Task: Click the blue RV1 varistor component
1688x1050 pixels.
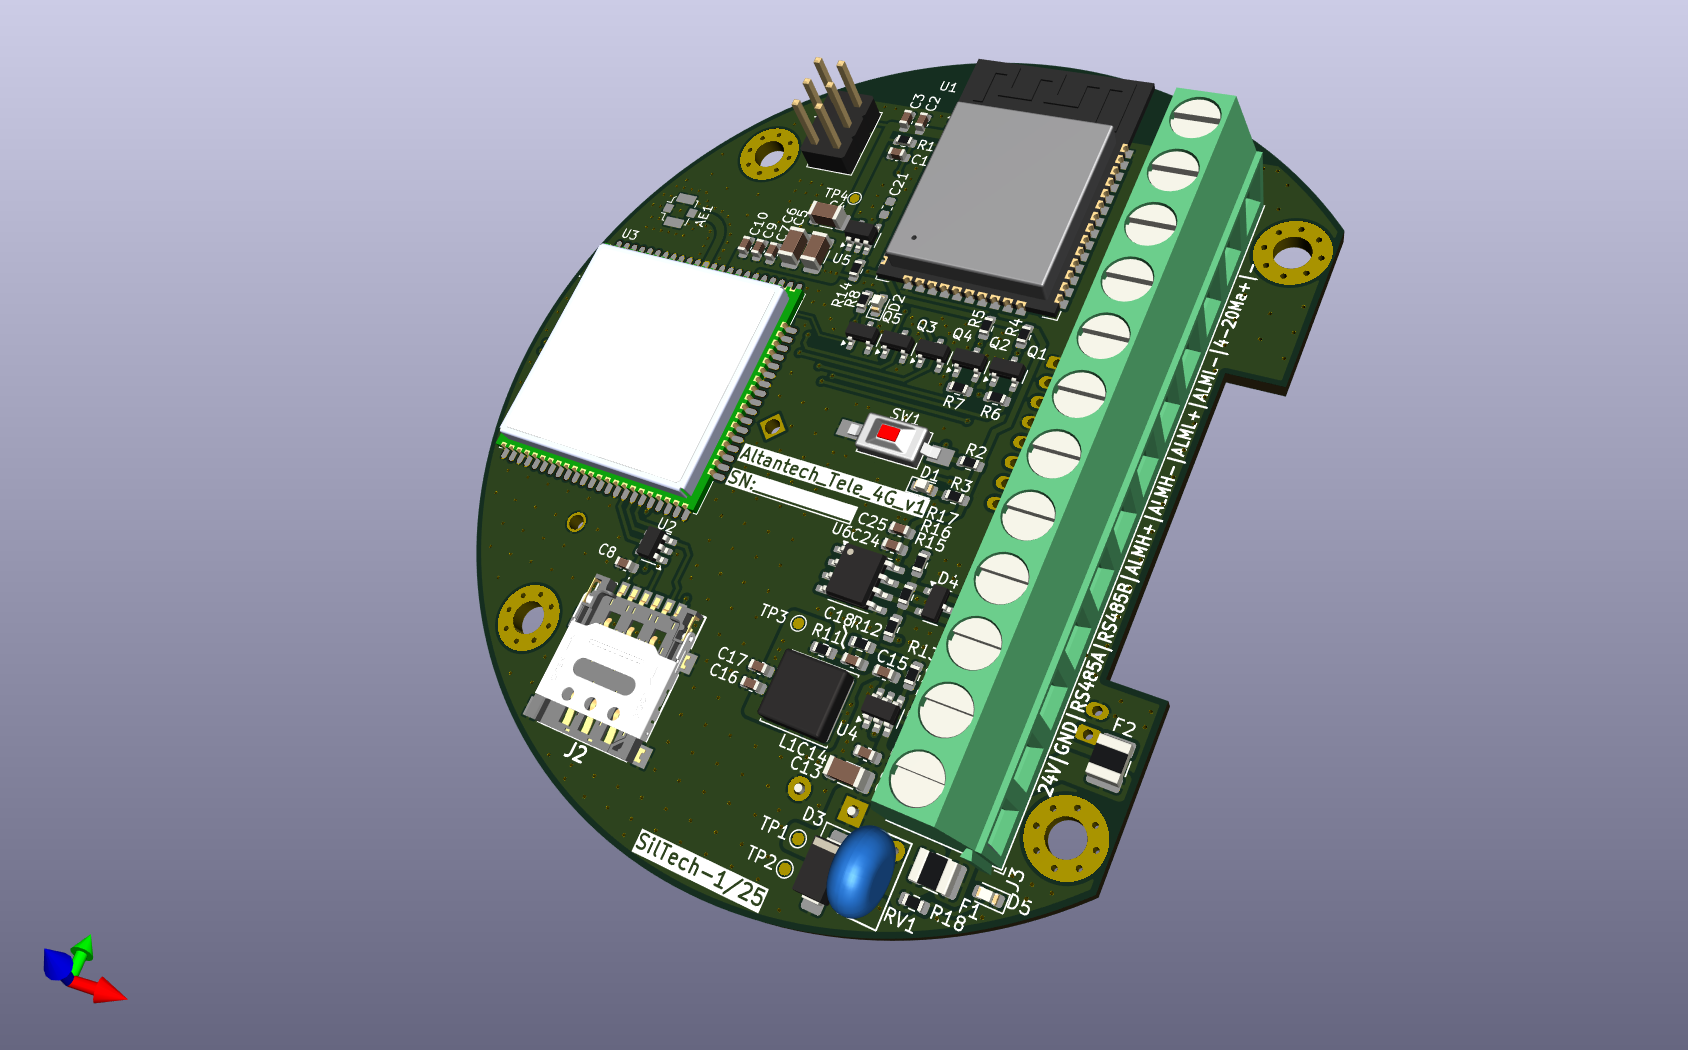Action: [x=861, y=871]
